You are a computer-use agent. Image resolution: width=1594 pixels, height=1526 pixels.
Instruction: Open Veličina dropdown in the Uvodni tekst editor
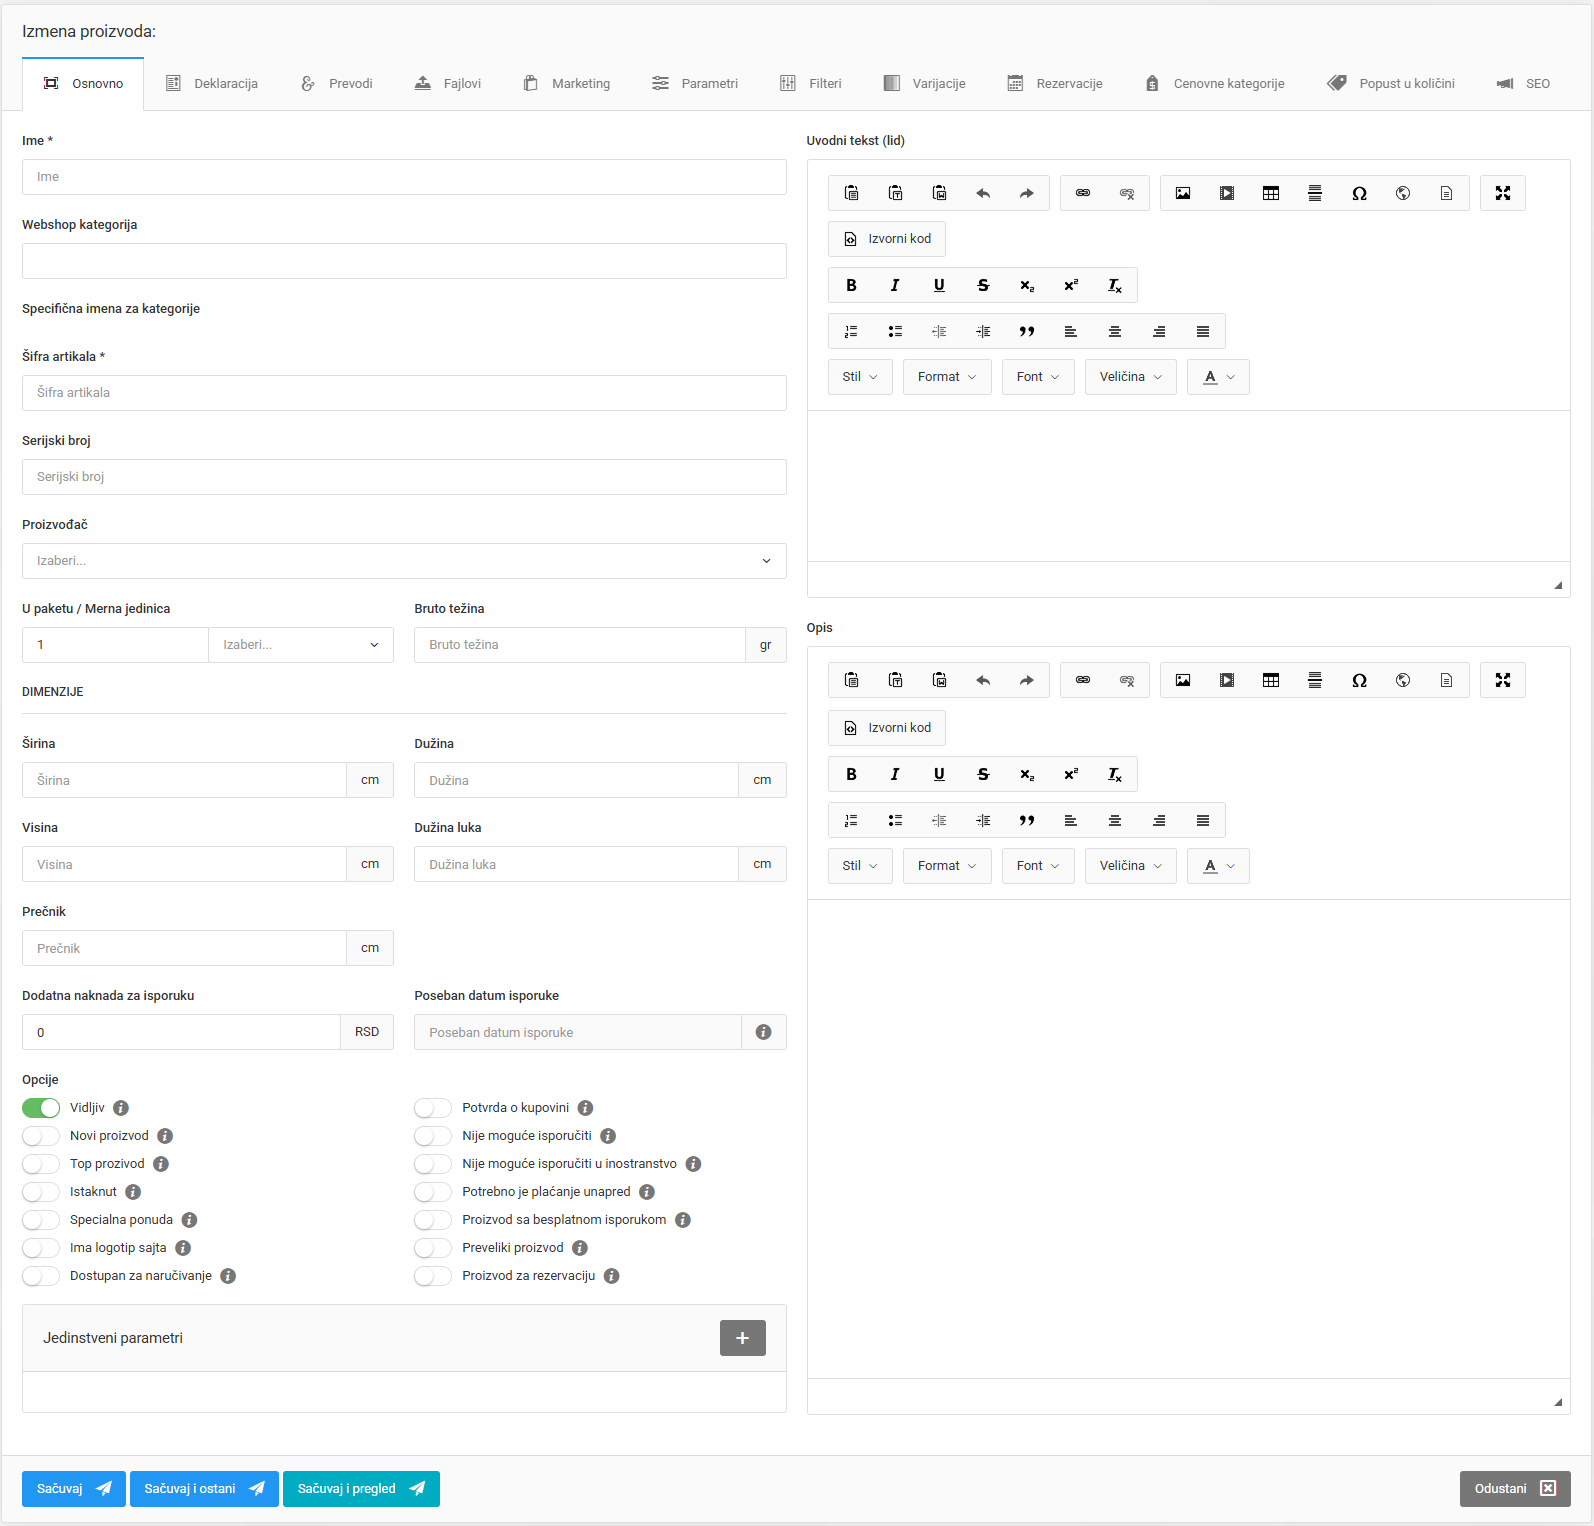(1131, 377)
